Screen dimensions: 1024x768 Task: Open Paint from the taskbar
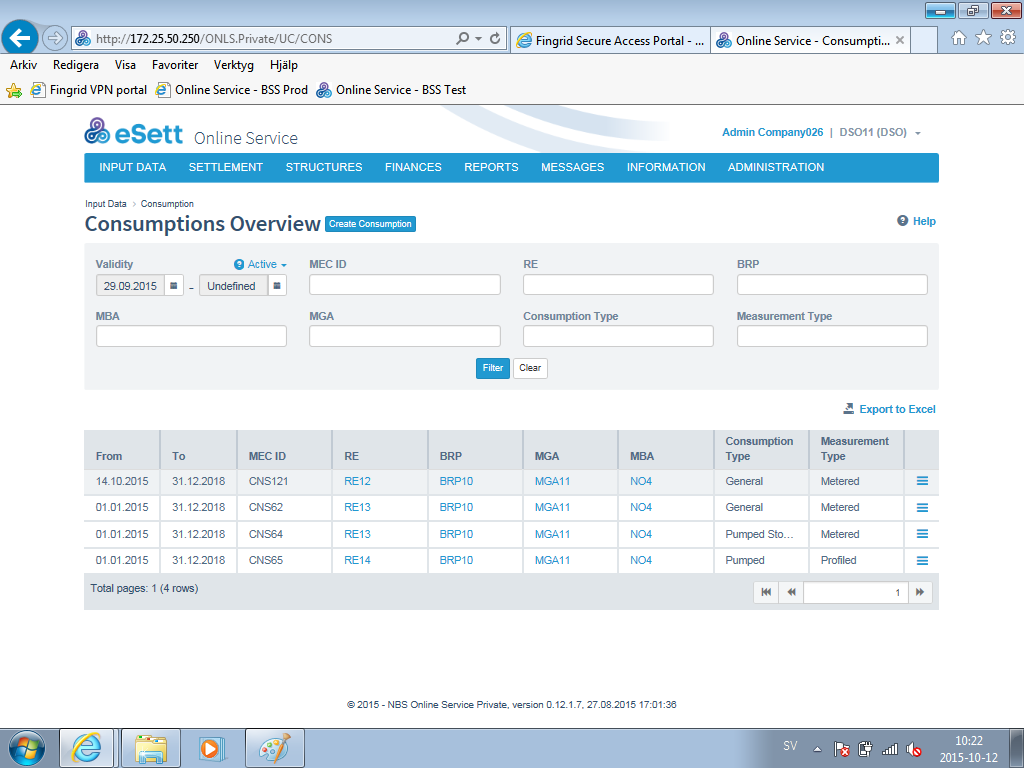click(x=274, y=748)
